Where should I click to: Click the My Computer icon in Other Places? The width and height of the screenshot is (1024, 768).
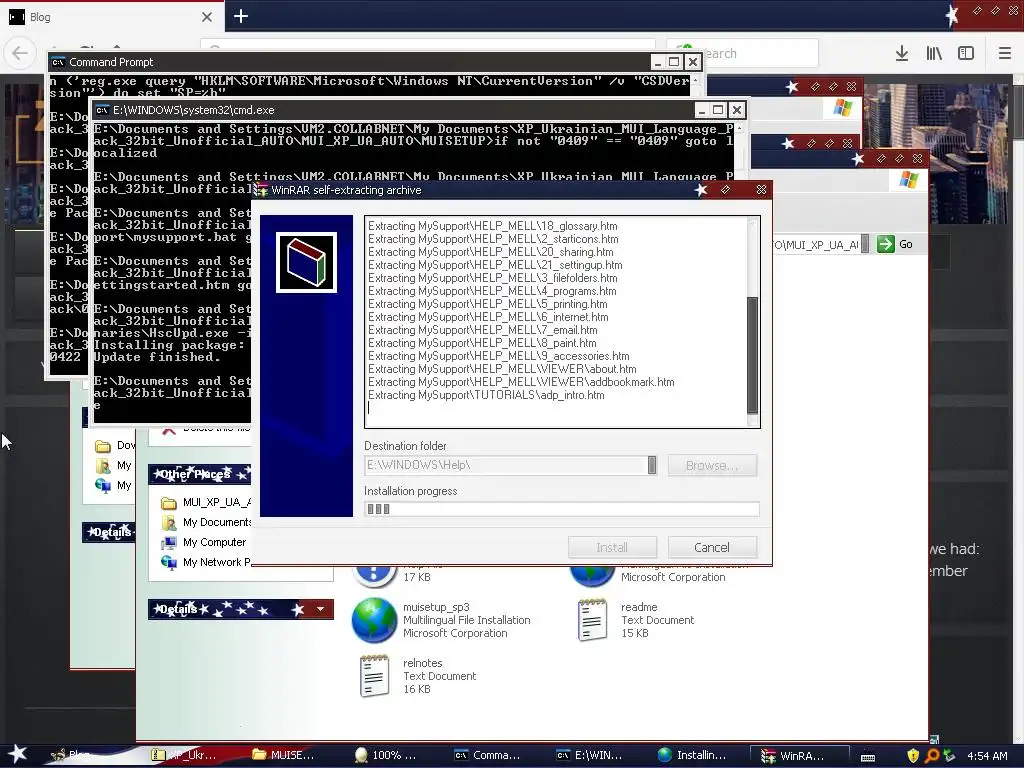point(168,542)
